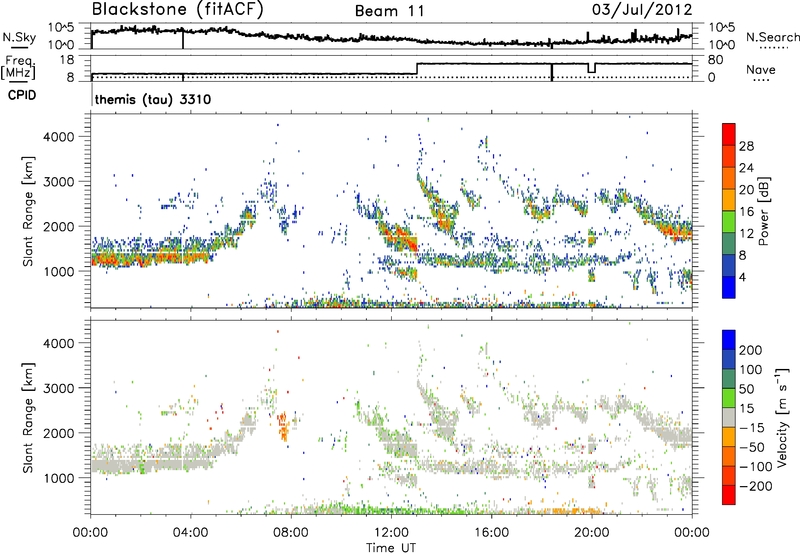This screenshot has width=800, height=554.
Task: Click the 'N.Sky' label
Action: (x=19, y=37)
